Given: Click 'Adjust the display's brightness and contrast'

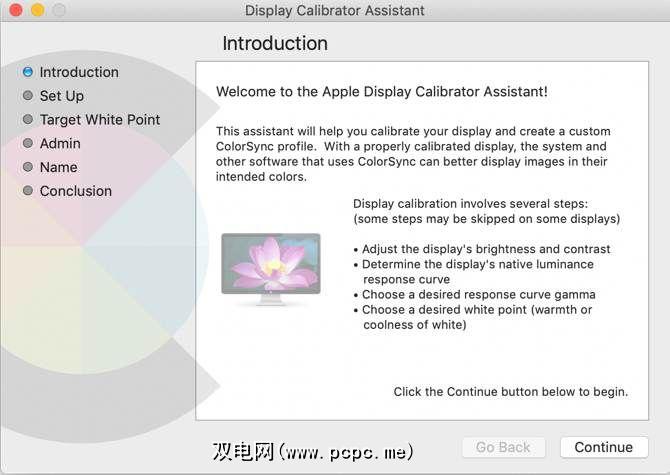Looking at the screenshot, I should [x=482, y=249].
